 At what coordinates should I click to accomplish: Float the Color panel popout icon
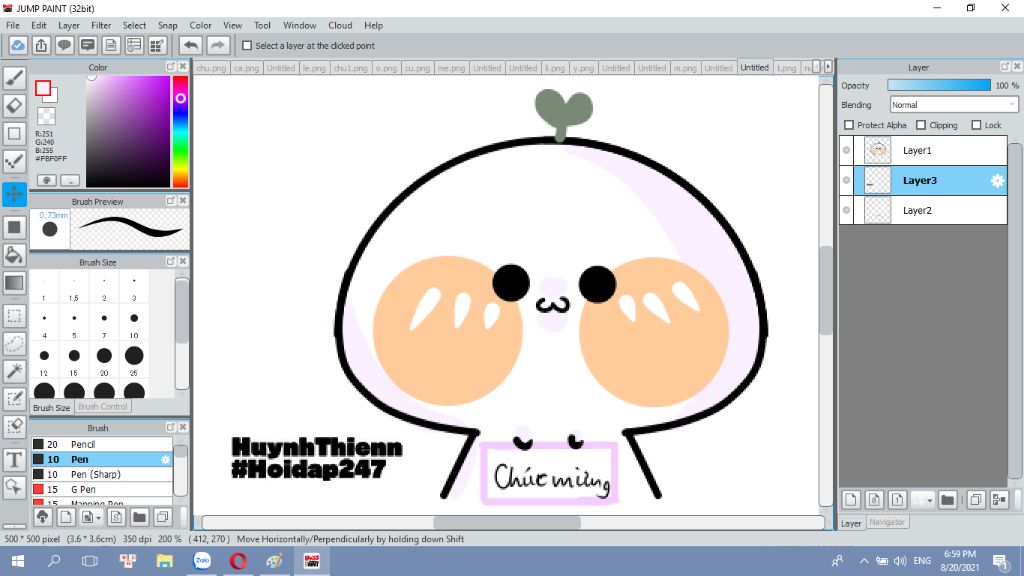click(170, 67)
